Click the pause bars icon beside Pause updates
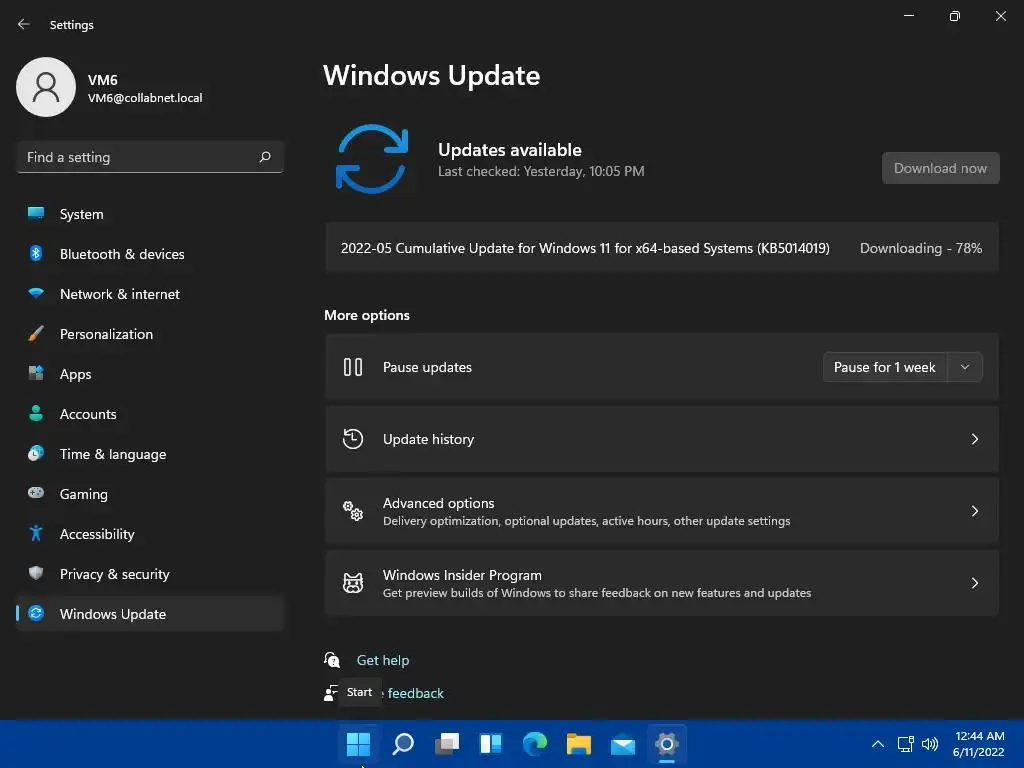The image size is (1024, 768). [353, 367]
